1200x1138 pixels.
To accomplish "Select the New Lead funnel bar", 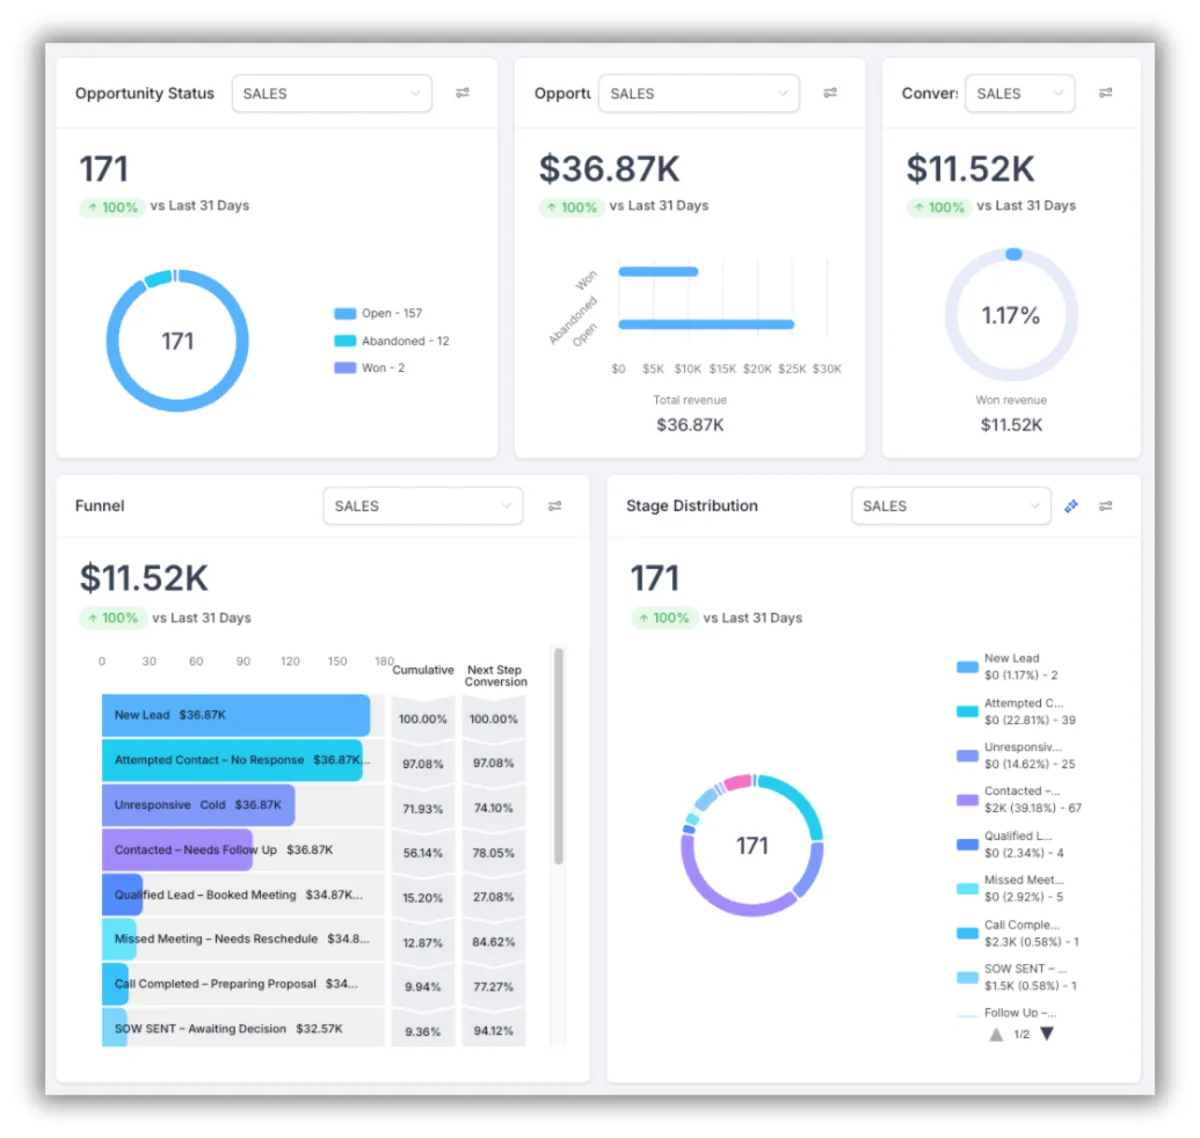I will pyautogui.click(x=236, y=715).
